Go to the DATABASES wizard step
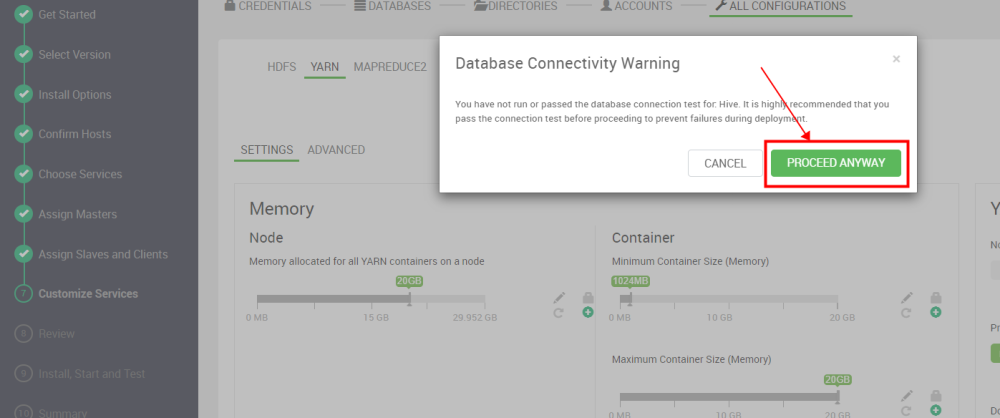Image resolution: width=1000 pixels, height=418 pixels. coord(392,6)
